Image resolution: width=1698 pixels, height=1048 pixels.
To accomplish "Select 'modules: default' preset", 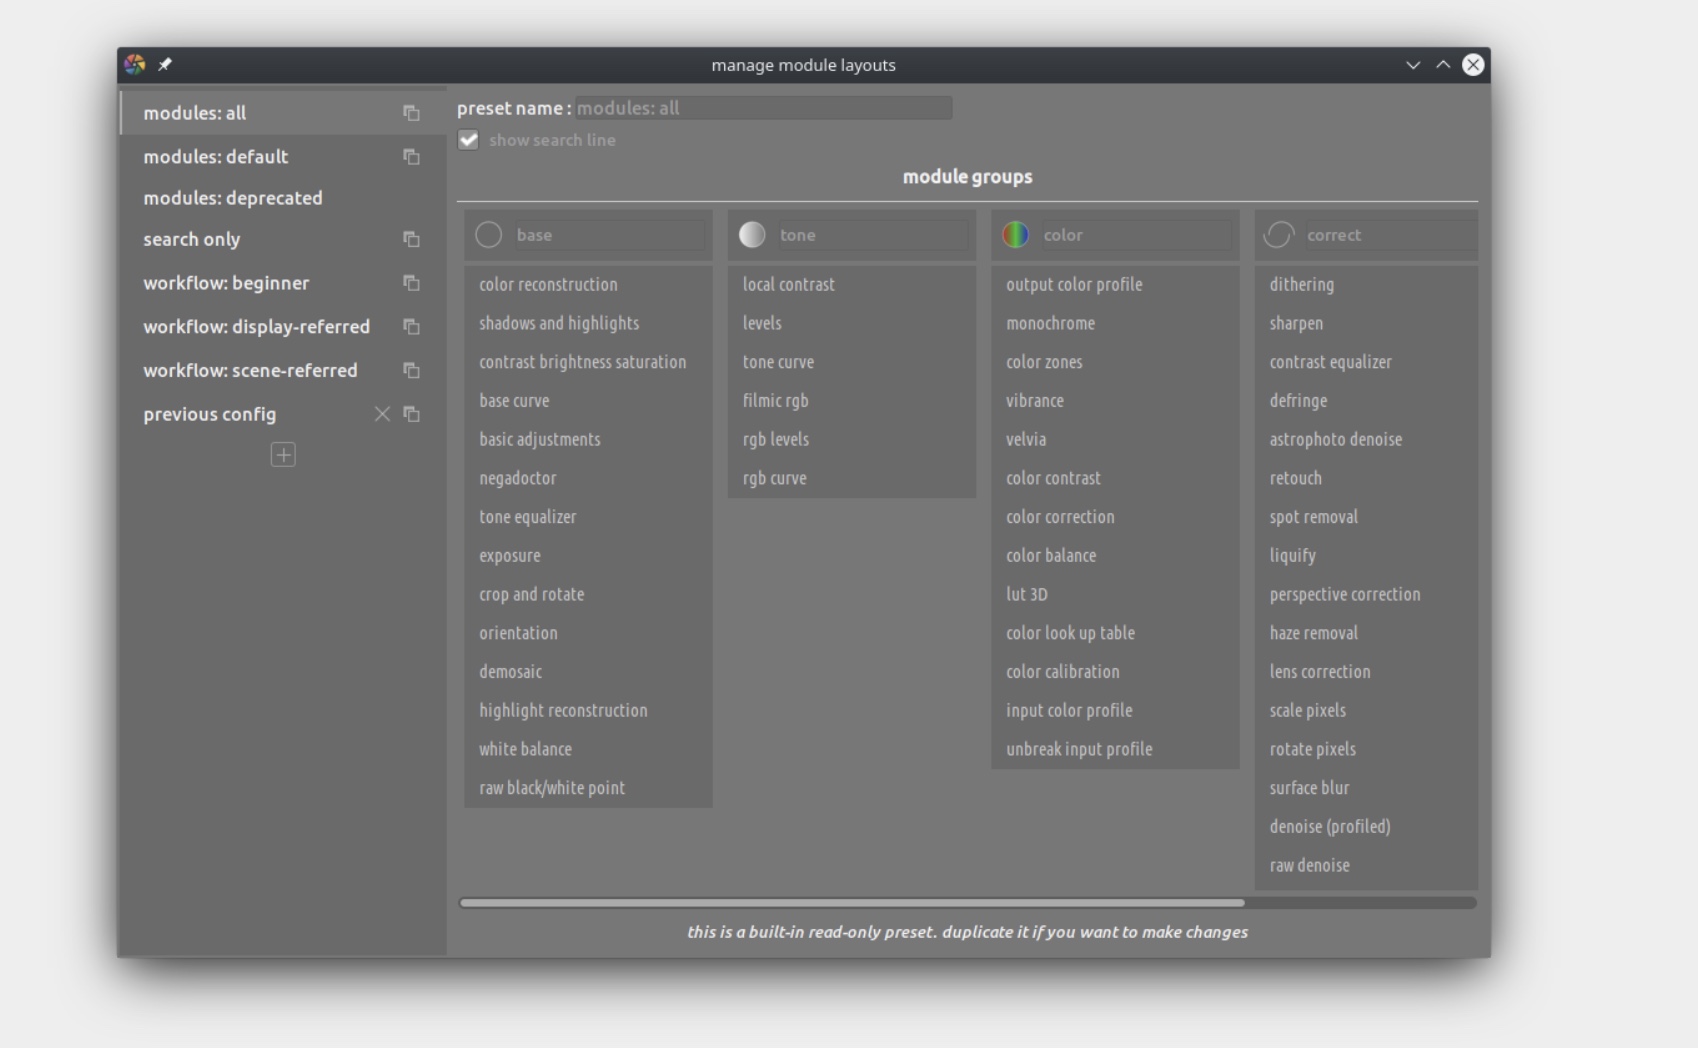I will 283,157.
